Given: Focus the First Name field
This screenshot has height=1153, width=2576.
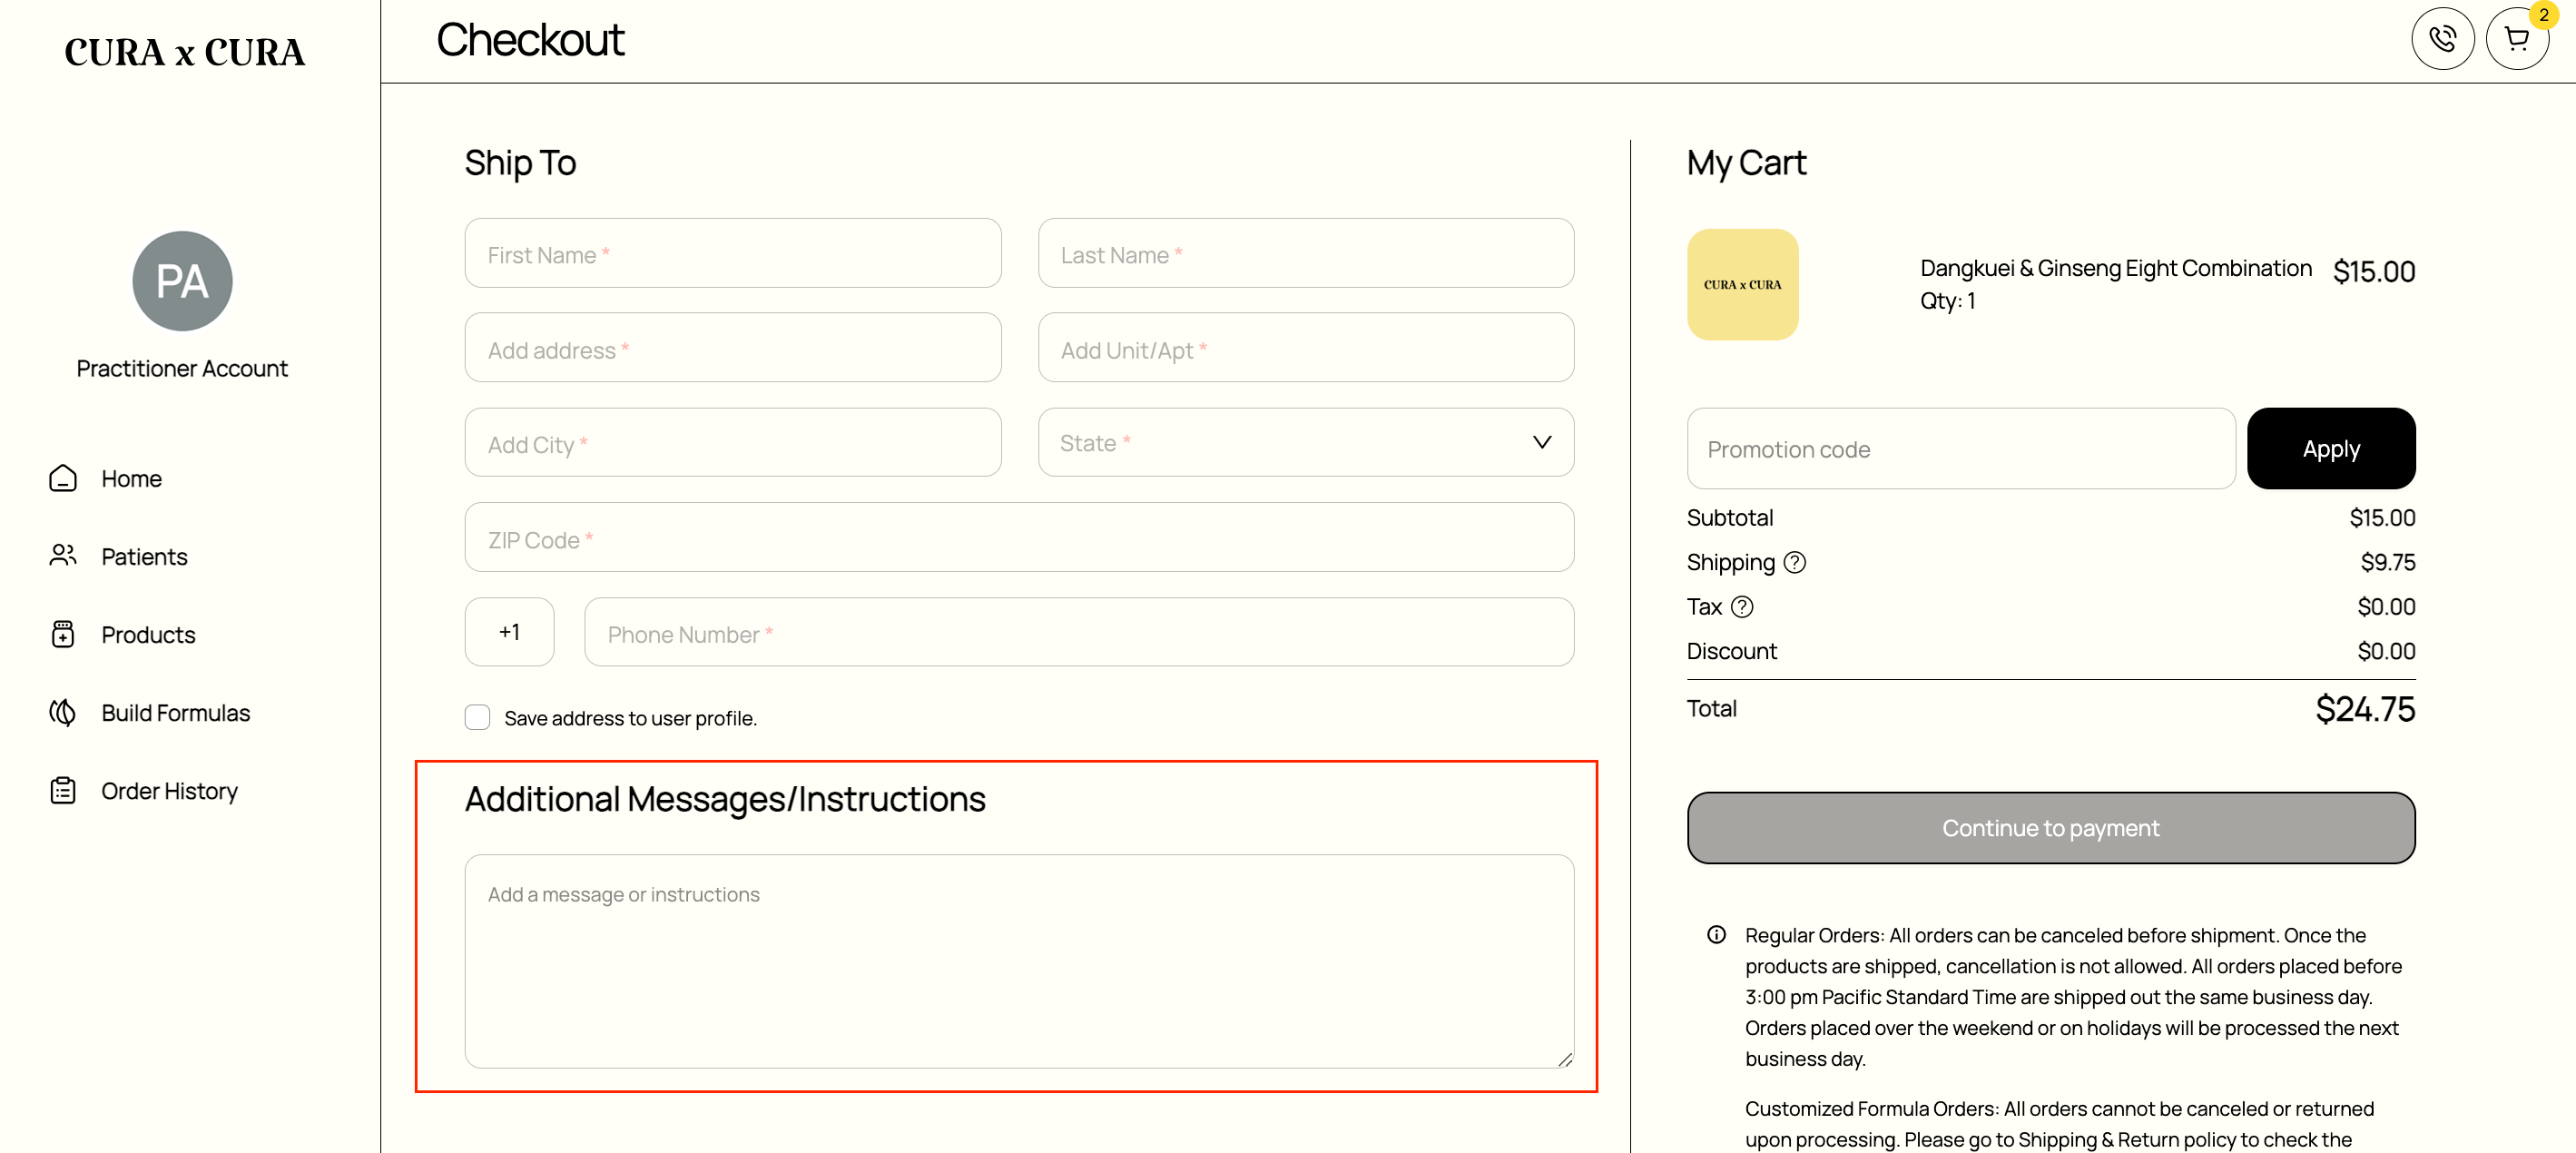Looking at the screenshot, I should pos(732,253).
